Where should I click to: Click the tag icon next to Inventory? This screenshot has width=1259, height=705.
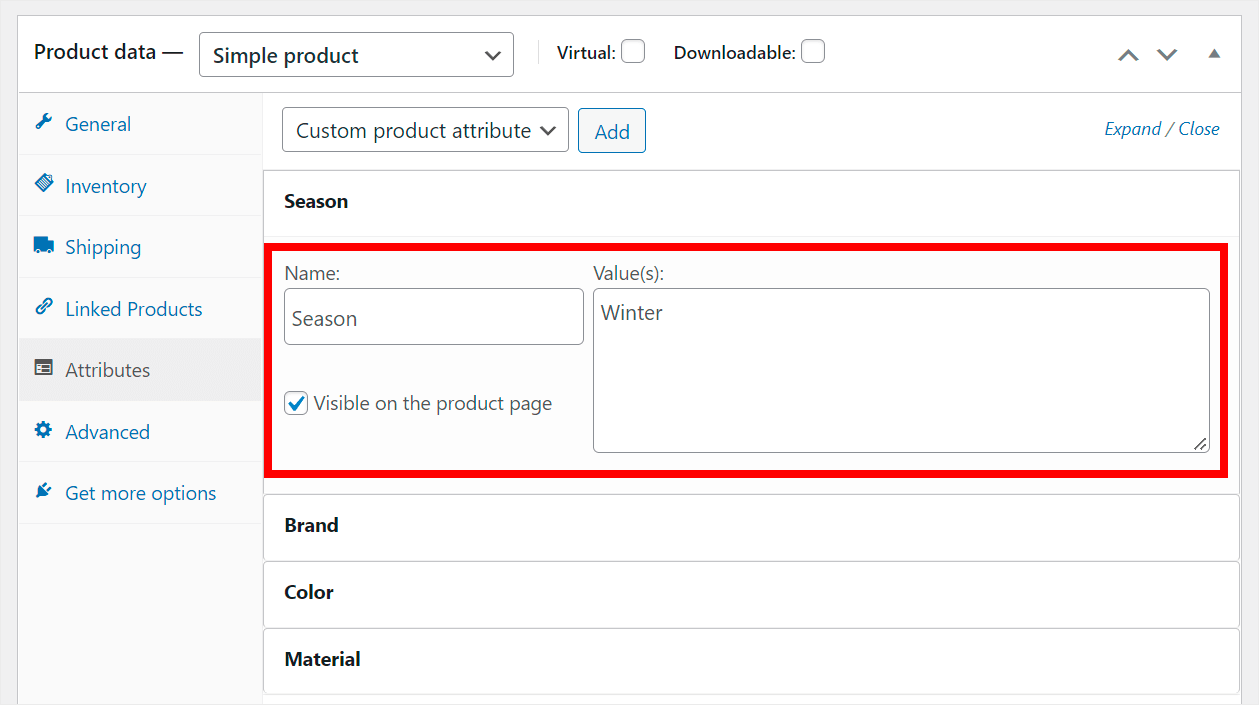point(42,184)
